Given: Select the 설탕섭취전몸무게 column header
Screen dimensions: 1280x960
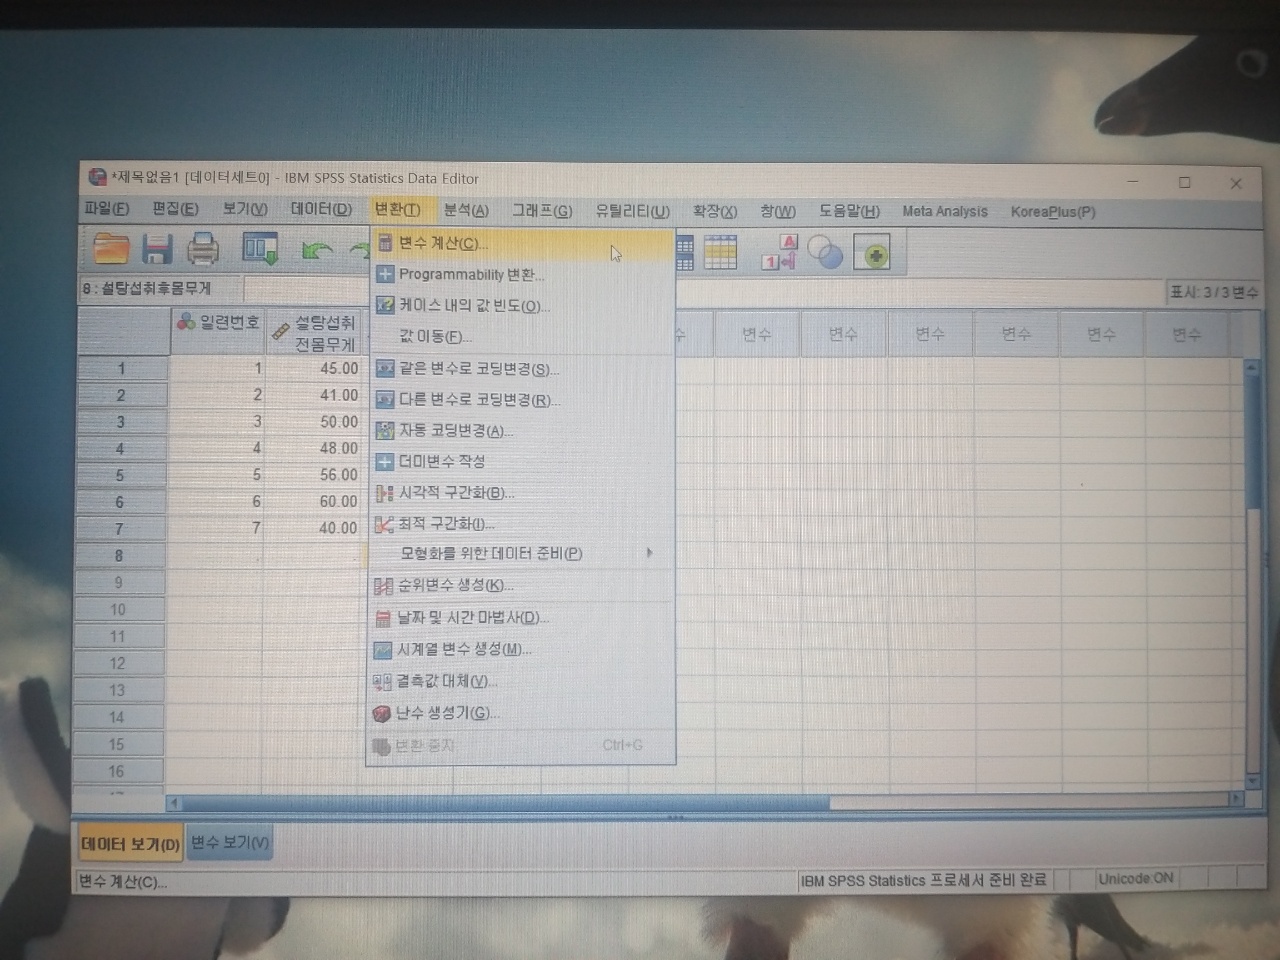Looking at the screenshot, I should pos(314,332).
